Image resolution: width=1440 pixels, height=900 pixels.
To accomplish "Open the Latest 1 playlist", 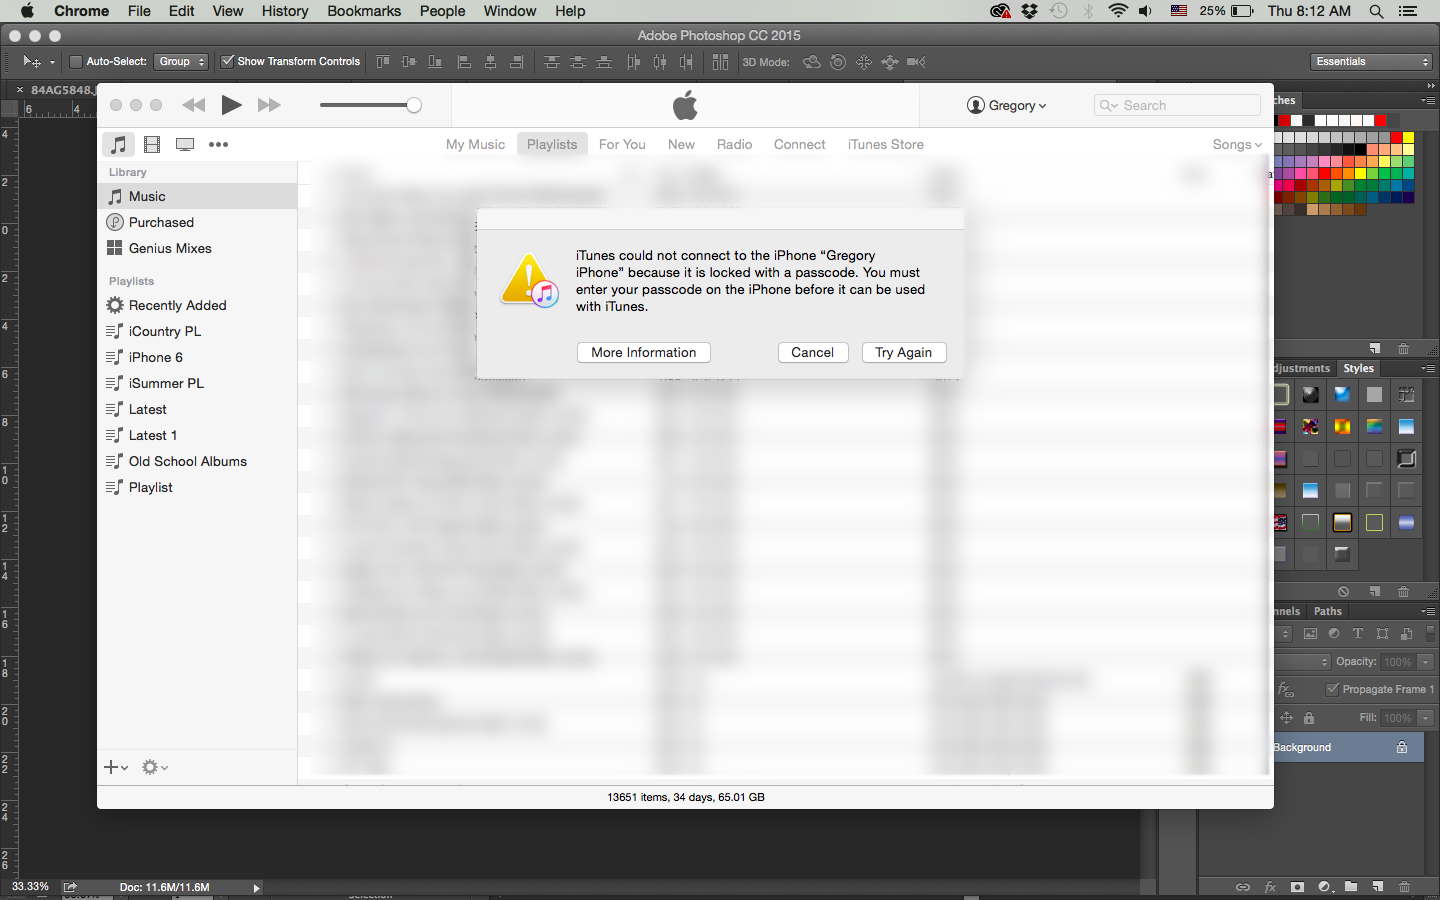I will [197, 435].
